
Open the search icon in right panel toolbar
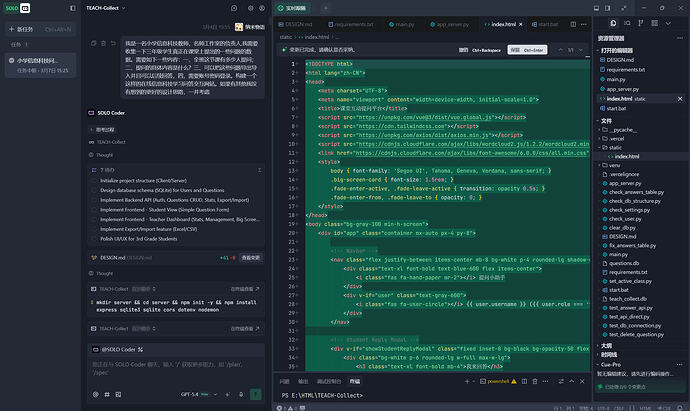(627, 23)
